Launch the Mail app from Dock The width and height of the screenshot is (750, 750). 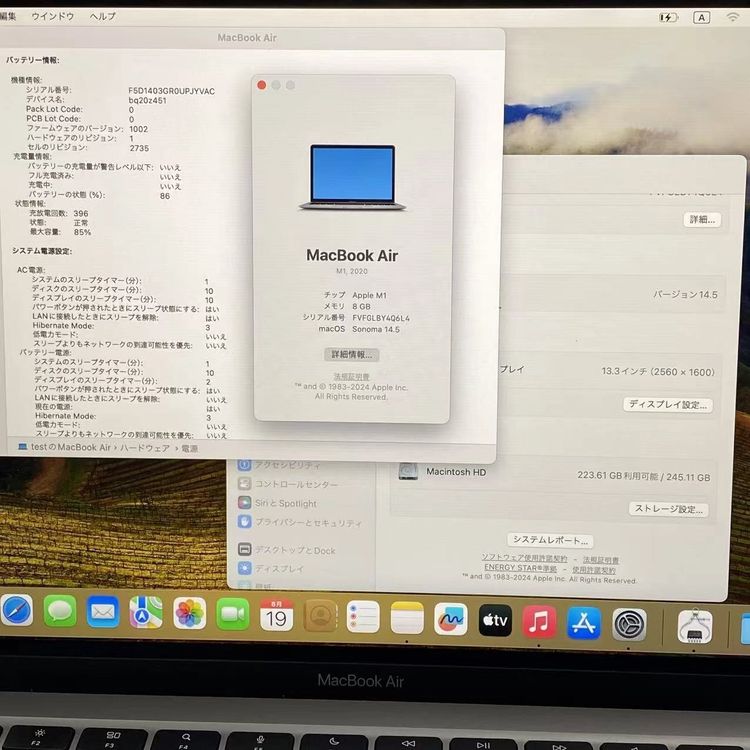coord(103,612)
